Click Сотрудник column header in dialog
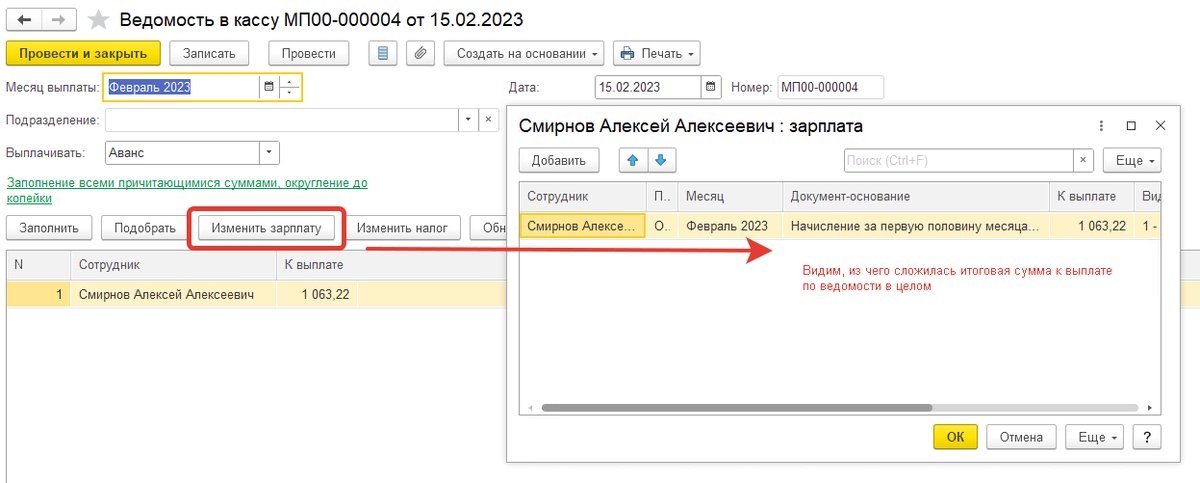Viewport: 1200px width, 483px height. (x=582, y=197)
